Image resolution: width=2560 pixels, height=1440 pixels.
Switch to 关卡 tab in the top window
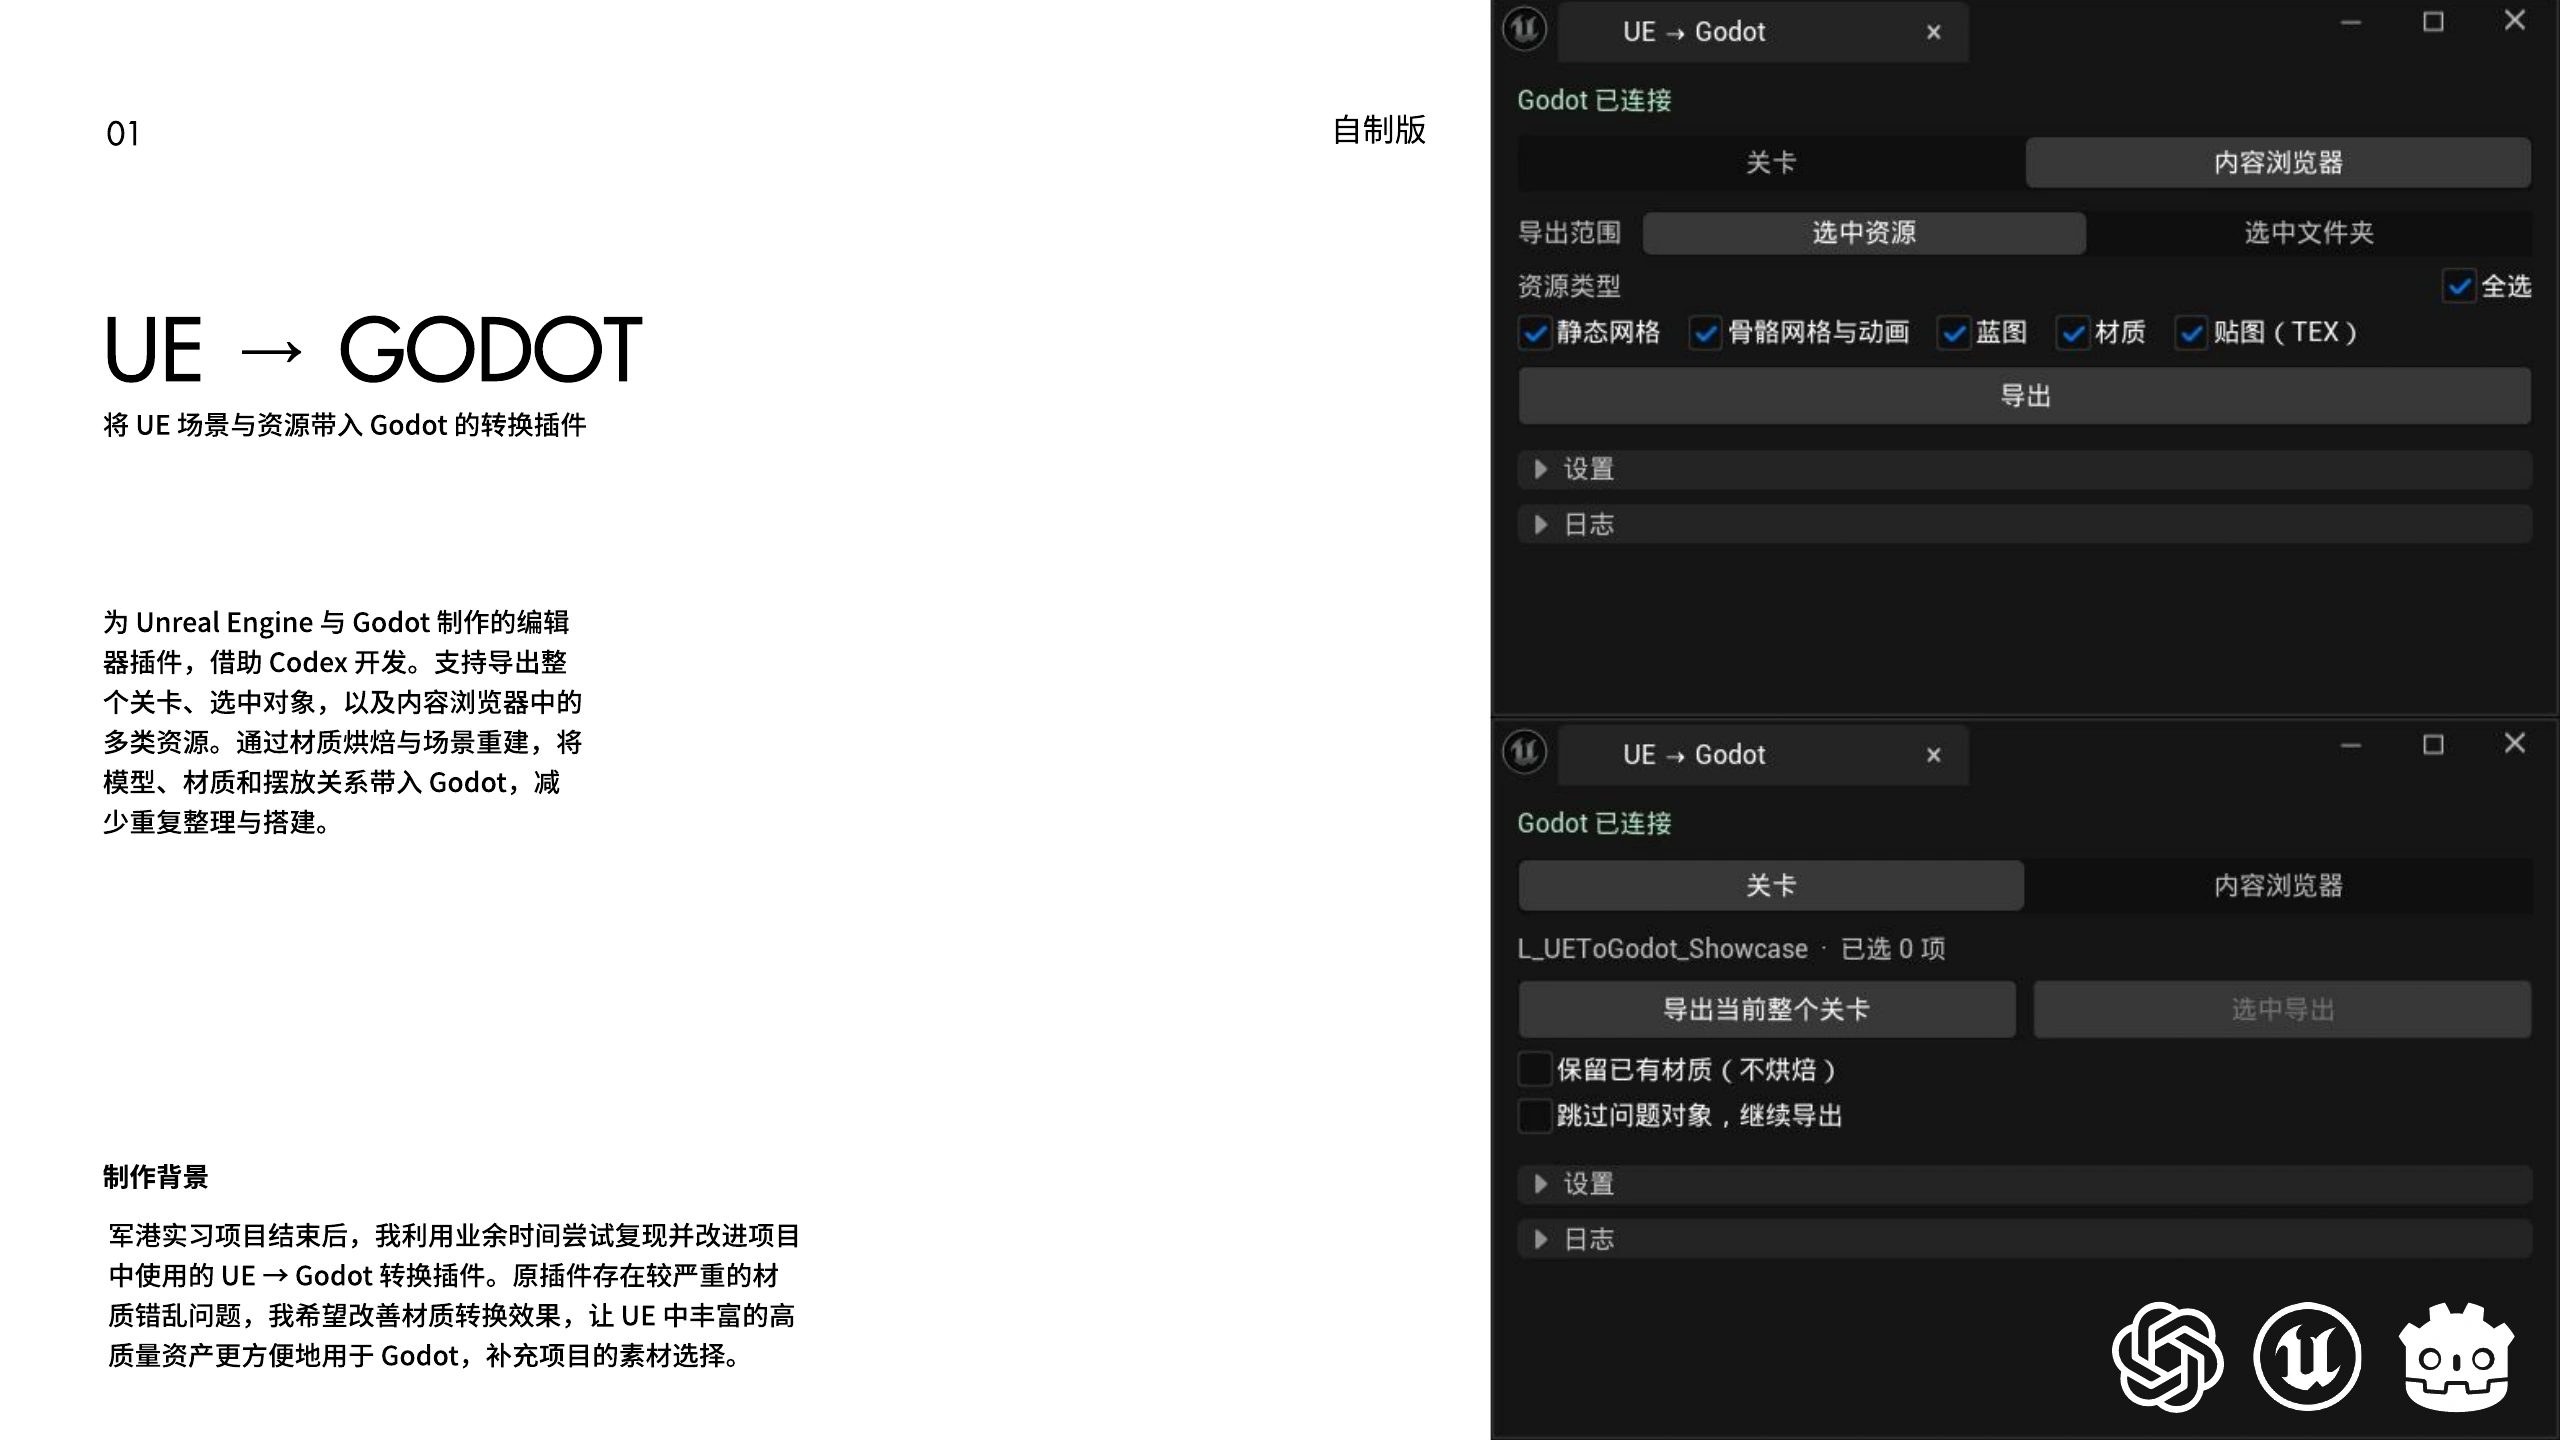click(1771, 163)
